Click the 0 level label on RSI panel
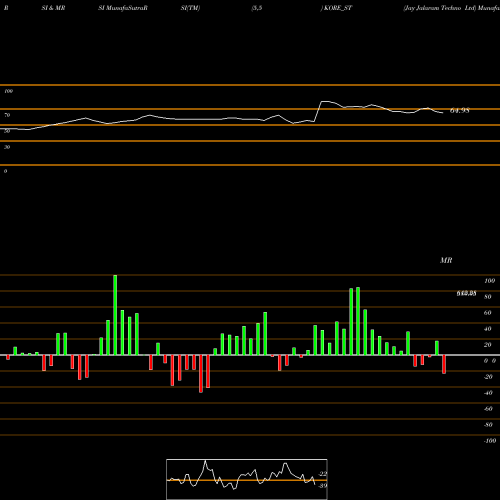The height and width of the screenshot is (500, 500). pyautogui.click(x=5, y=171)
